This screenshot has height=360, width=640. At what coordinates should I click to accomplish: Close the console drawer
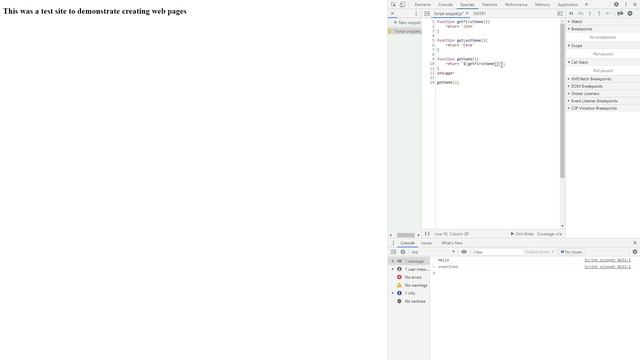pyautogui.click(x=635, y=243)
